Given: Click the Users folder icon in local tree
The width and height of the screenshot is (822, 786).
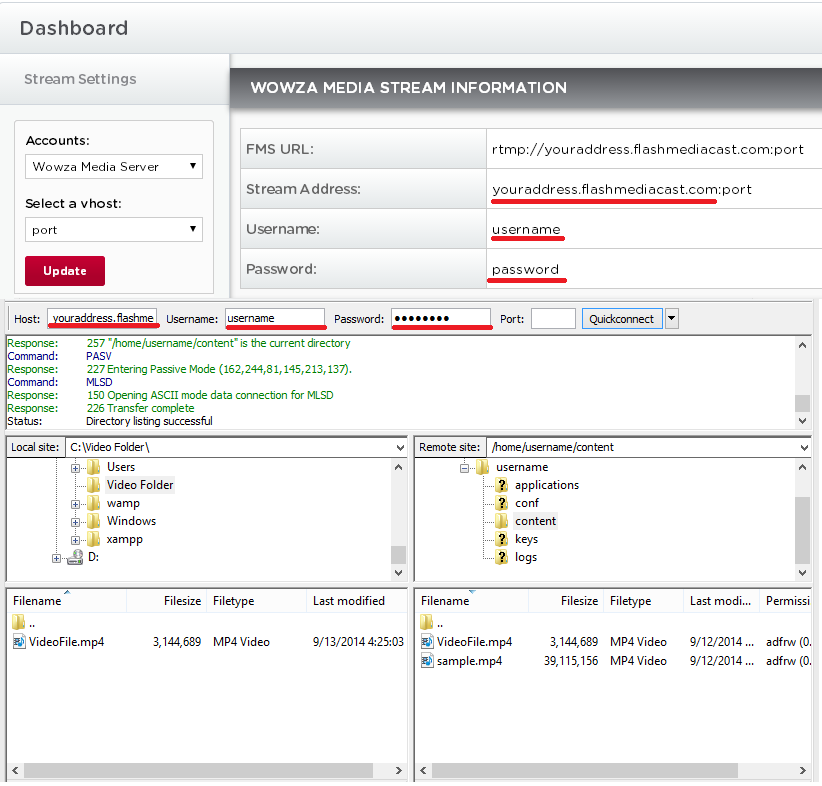Looking at the screenshot, I should [94, 467].
